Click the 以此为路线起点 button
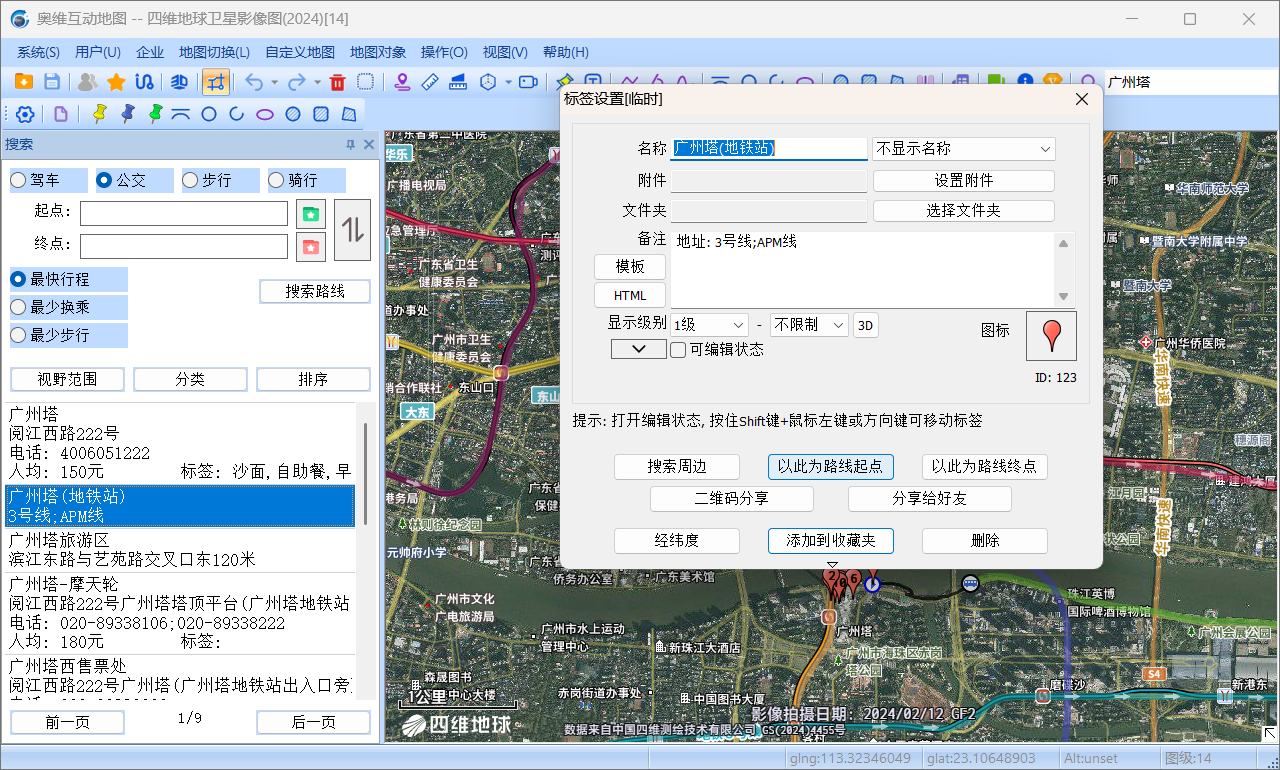This screenshot has height=770, width=1280. coord(831,467)
